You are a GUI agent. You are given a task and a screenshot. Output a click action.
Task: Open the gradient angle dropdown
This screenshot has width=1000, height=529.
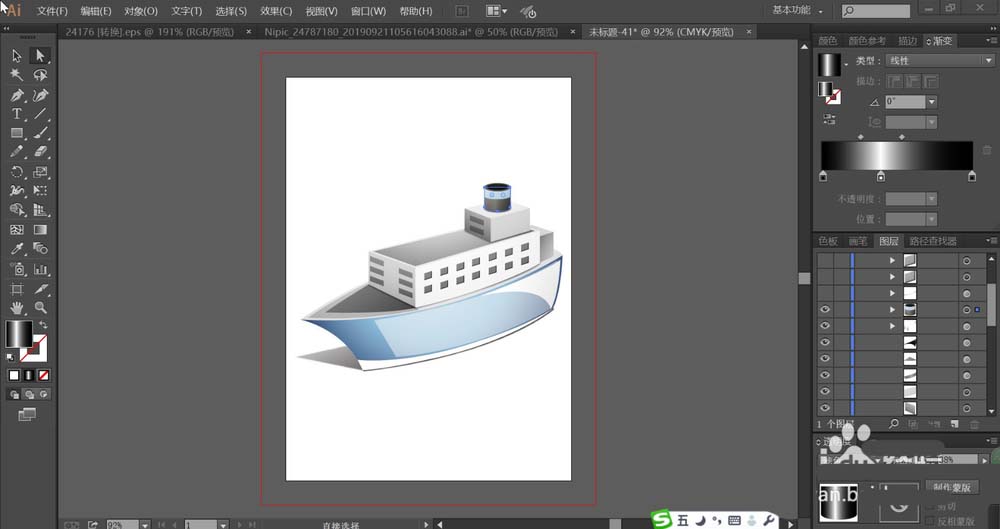coord(932,101)
